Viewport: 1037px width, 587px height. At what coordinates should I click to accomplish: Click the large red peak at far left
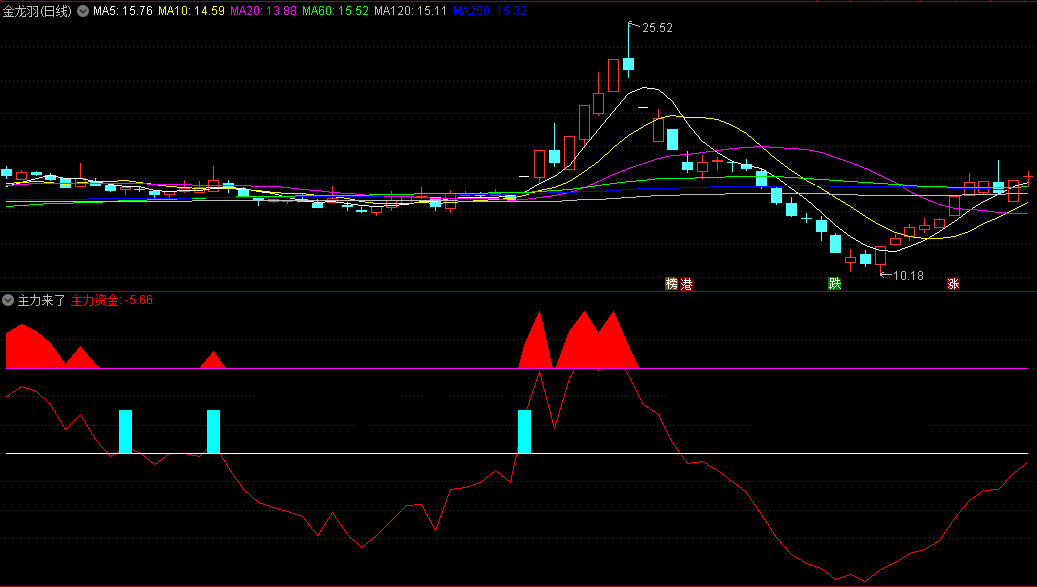point(25,346)
